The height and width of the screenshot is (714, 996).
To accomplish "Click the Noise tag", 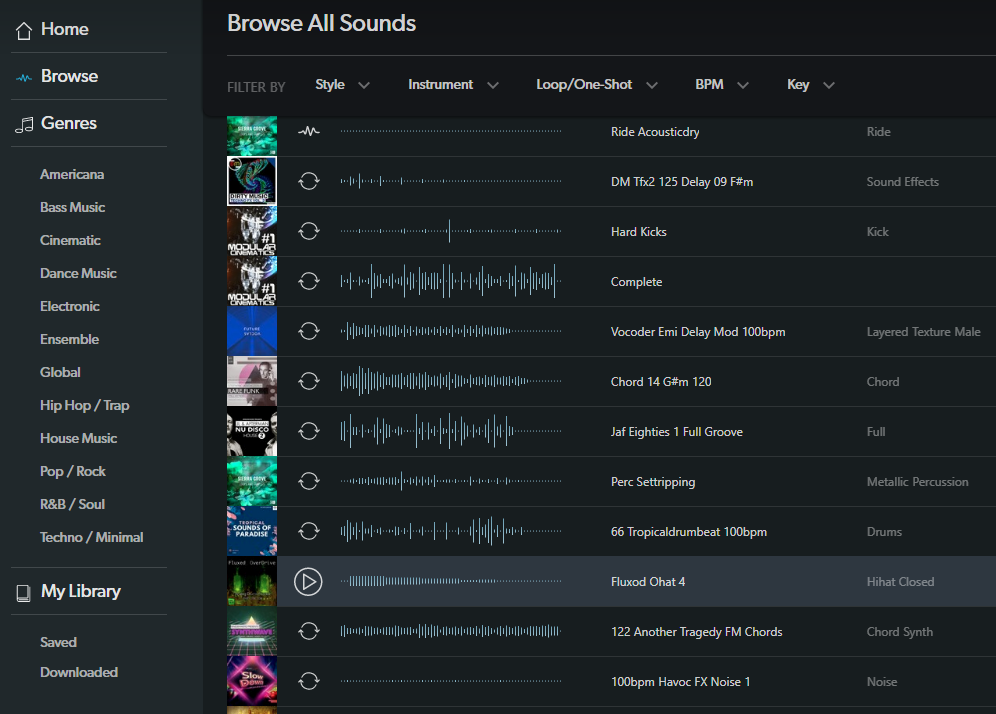I will tap(882, 682).
